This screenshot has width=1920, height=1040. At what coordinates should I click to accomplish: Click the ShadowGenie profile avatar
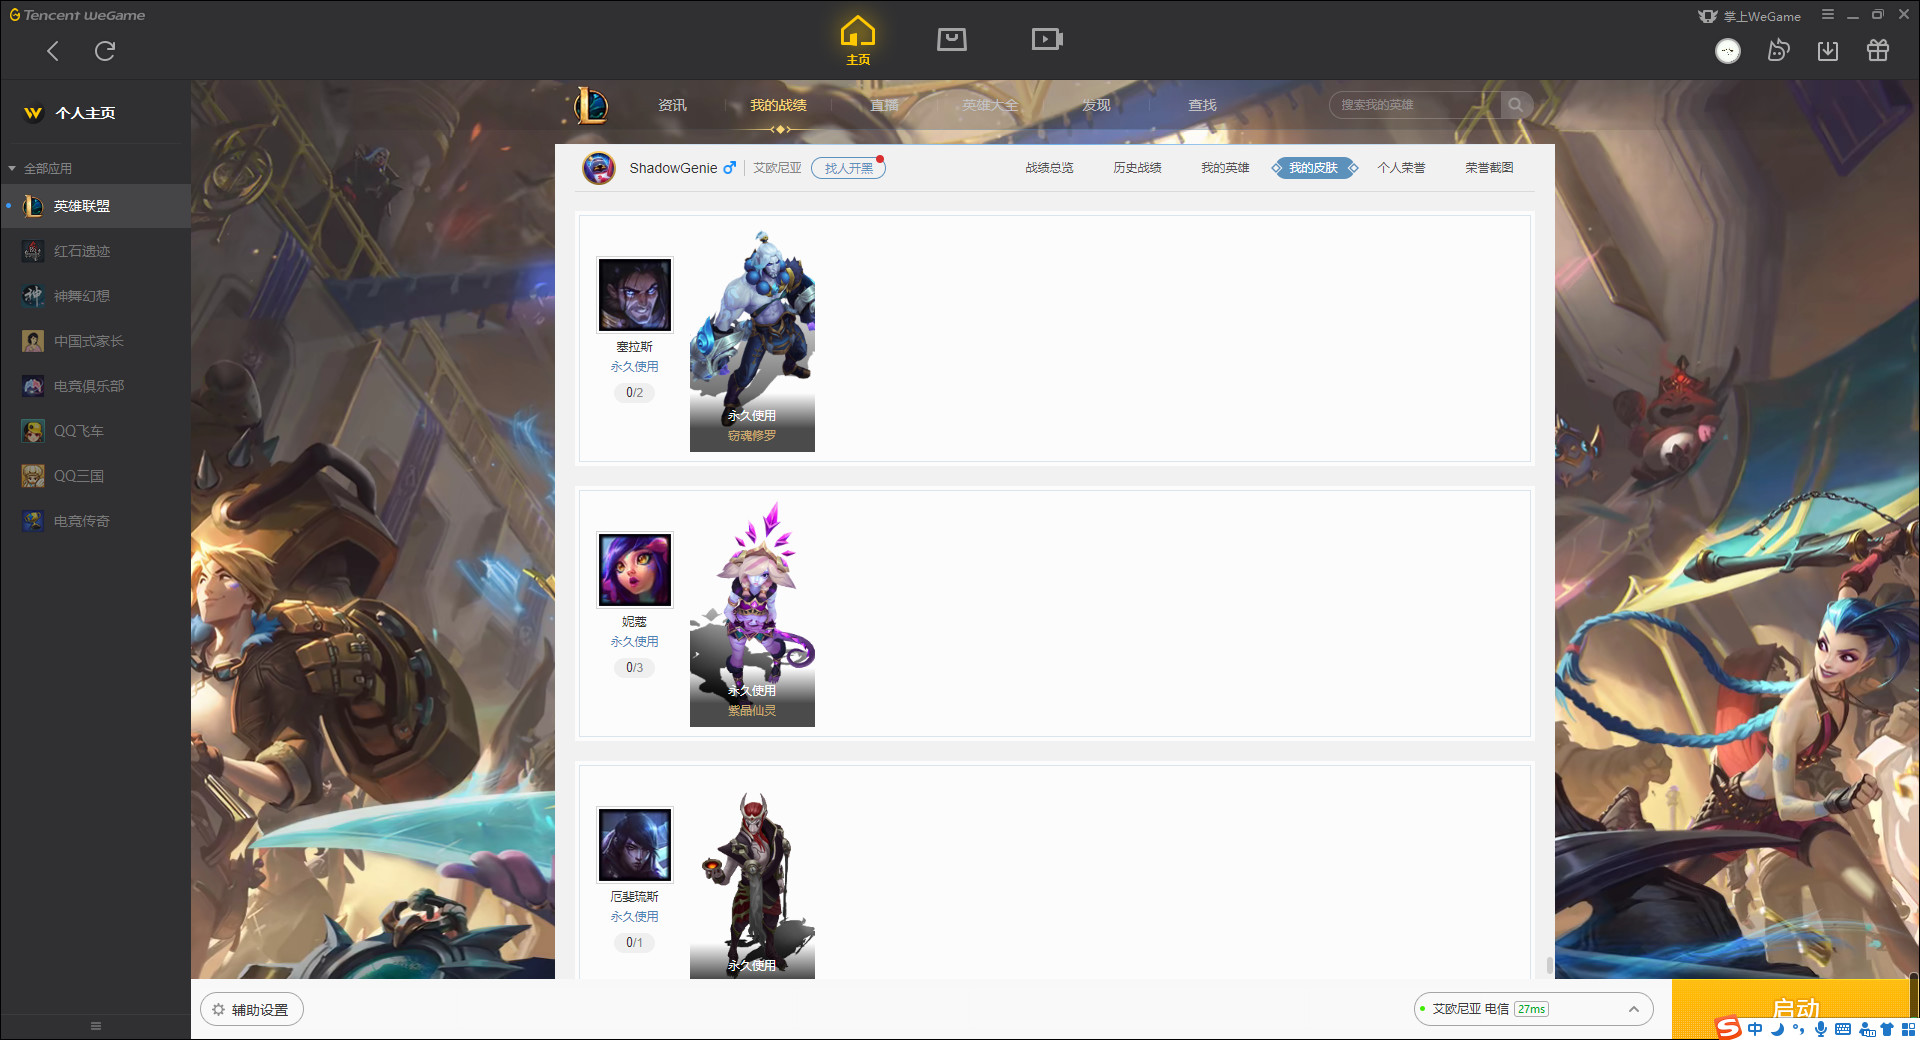click(599, 168)
